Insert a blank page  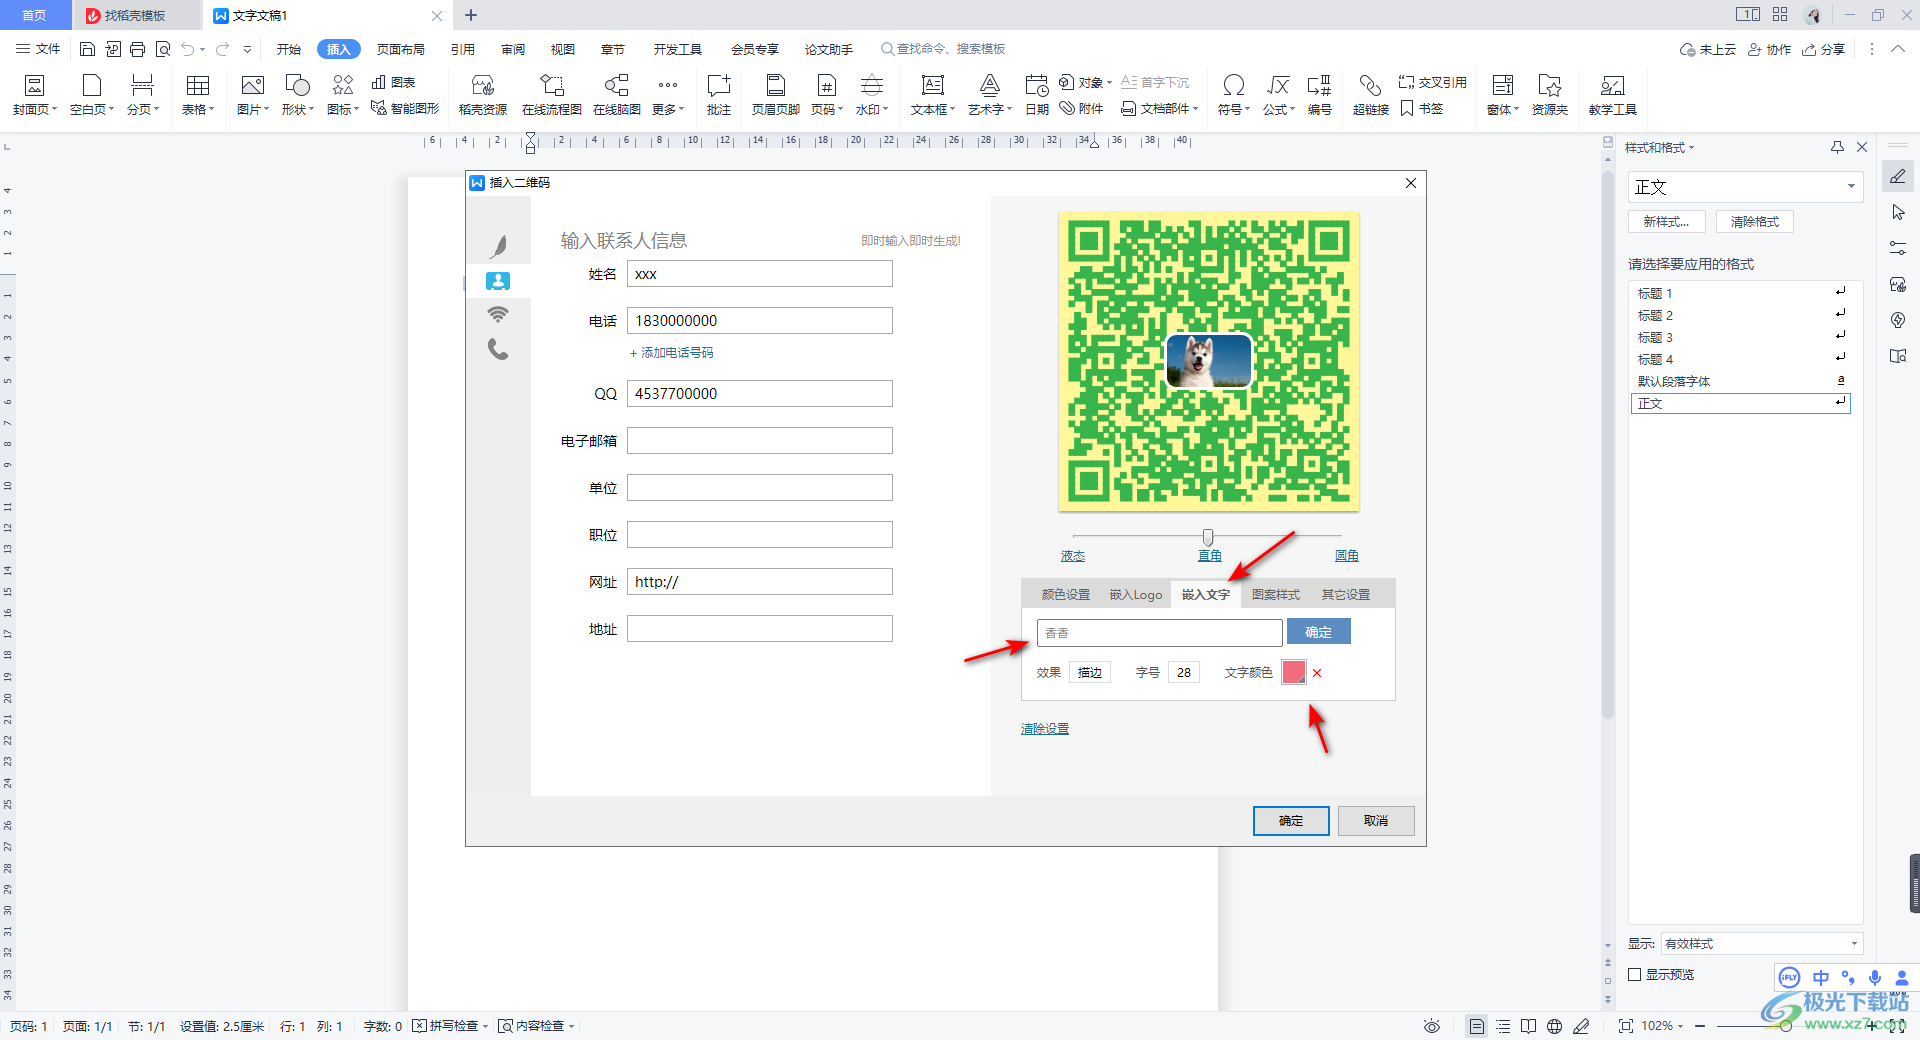tap(92, 95)
